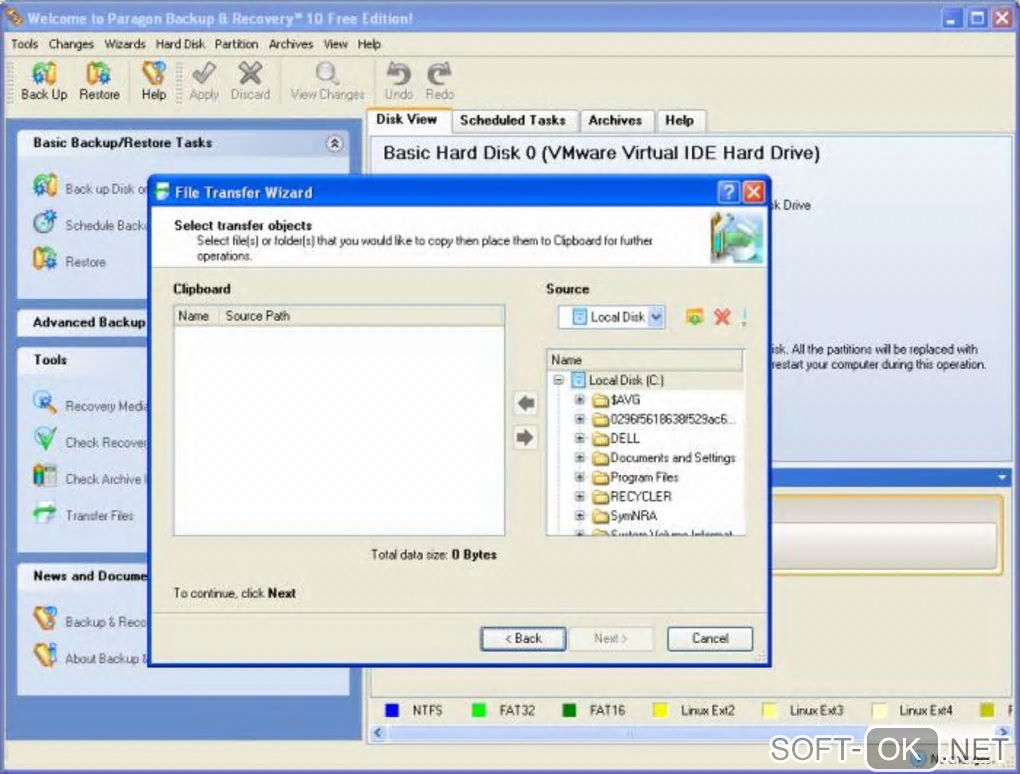Expand the SymNRA folder node
The height and width of the screenshot is (774, 1020).
pos(579,516)
